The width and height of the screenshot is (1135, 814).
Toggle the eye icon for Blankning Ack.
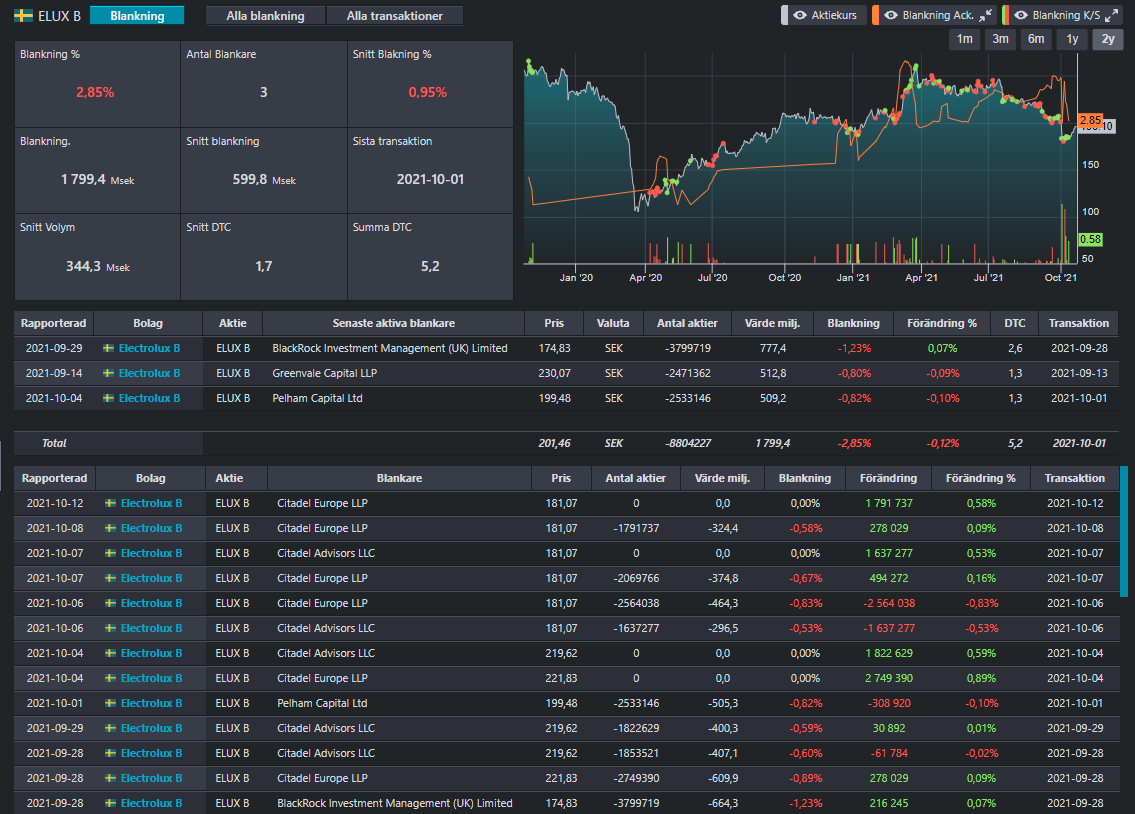[x=891, y=15]
